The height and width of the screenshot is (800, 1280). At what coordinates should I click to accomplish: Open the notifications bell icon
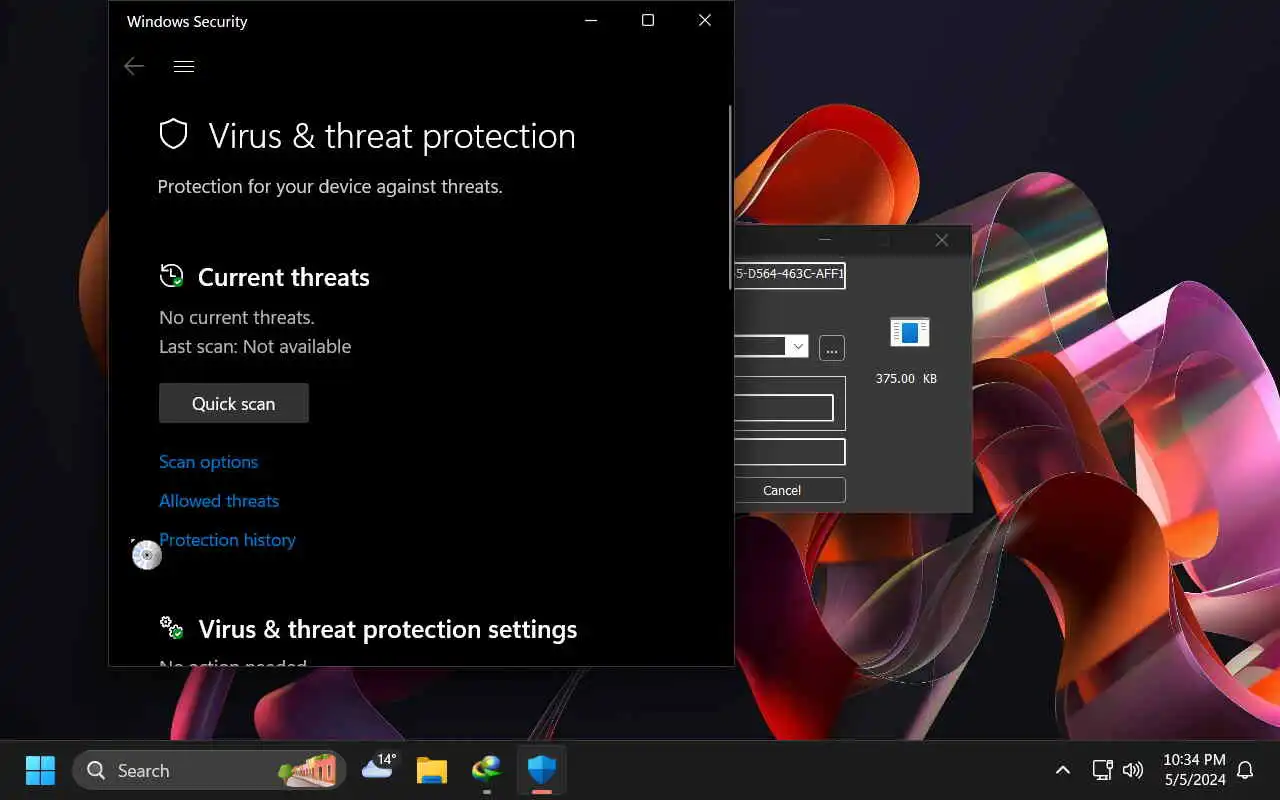point(1246,770)
